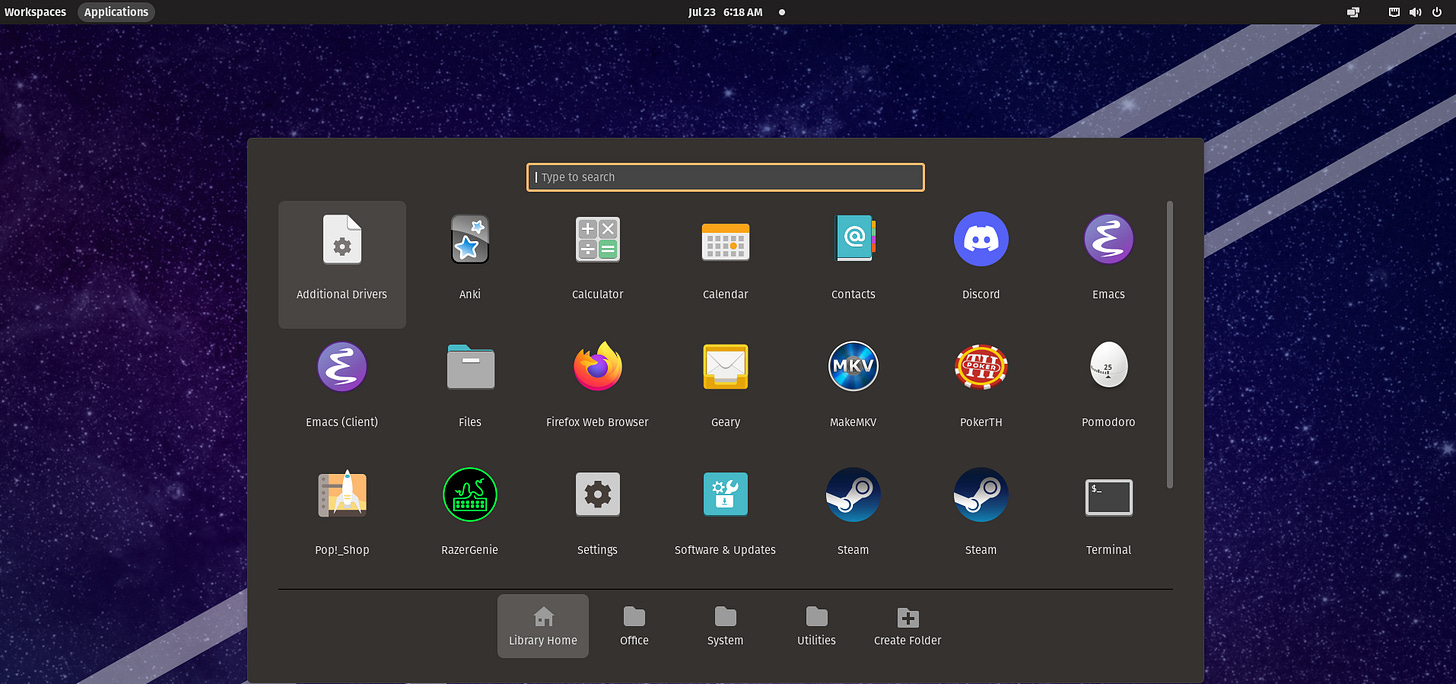Launch the MakeMKV app
Image resolution: width=1456 pixels, height=684 pixels.
[853, 392]
